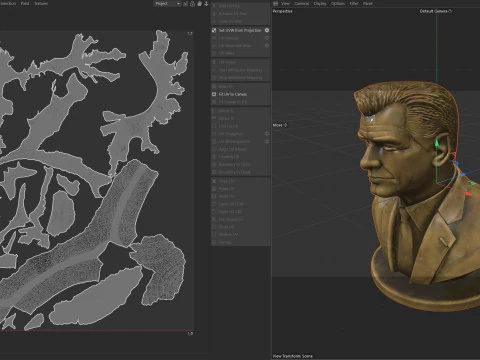
Task: Click the down-arrow icon right of Project dropdown
Action: click(206, 4)
